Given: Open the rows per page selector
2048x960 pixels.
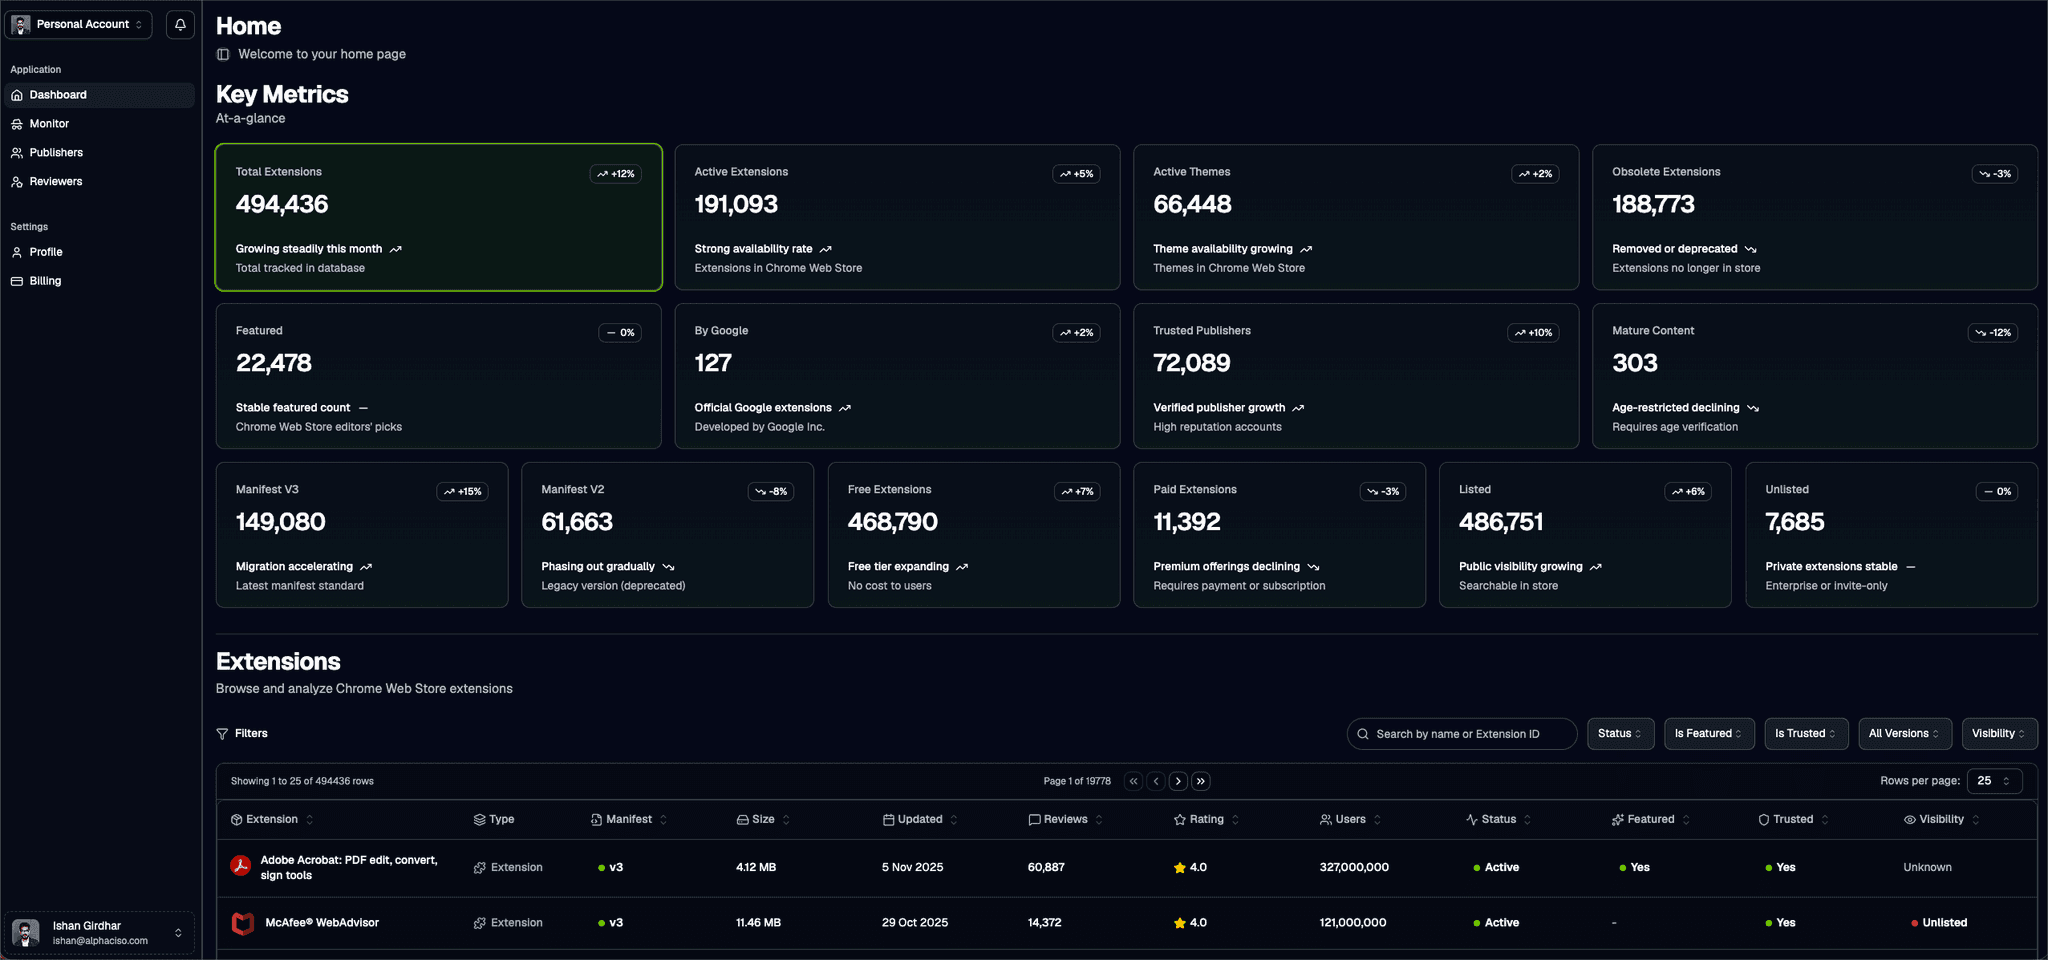Looking at the screenshot, I should tap(1993, 781).
